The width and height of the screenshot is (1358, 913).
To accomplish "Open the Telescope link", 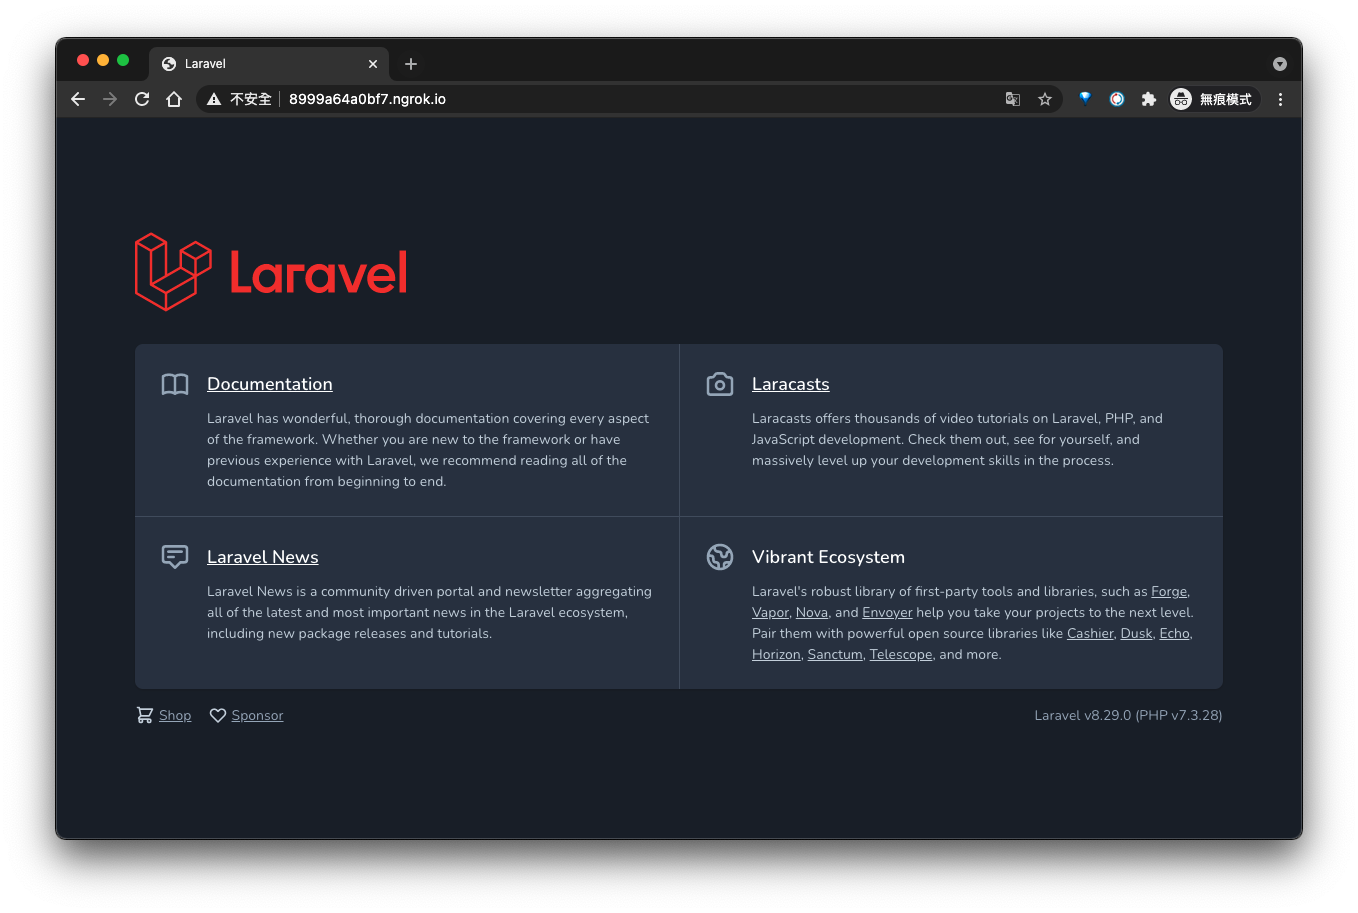I will [901, 654].
